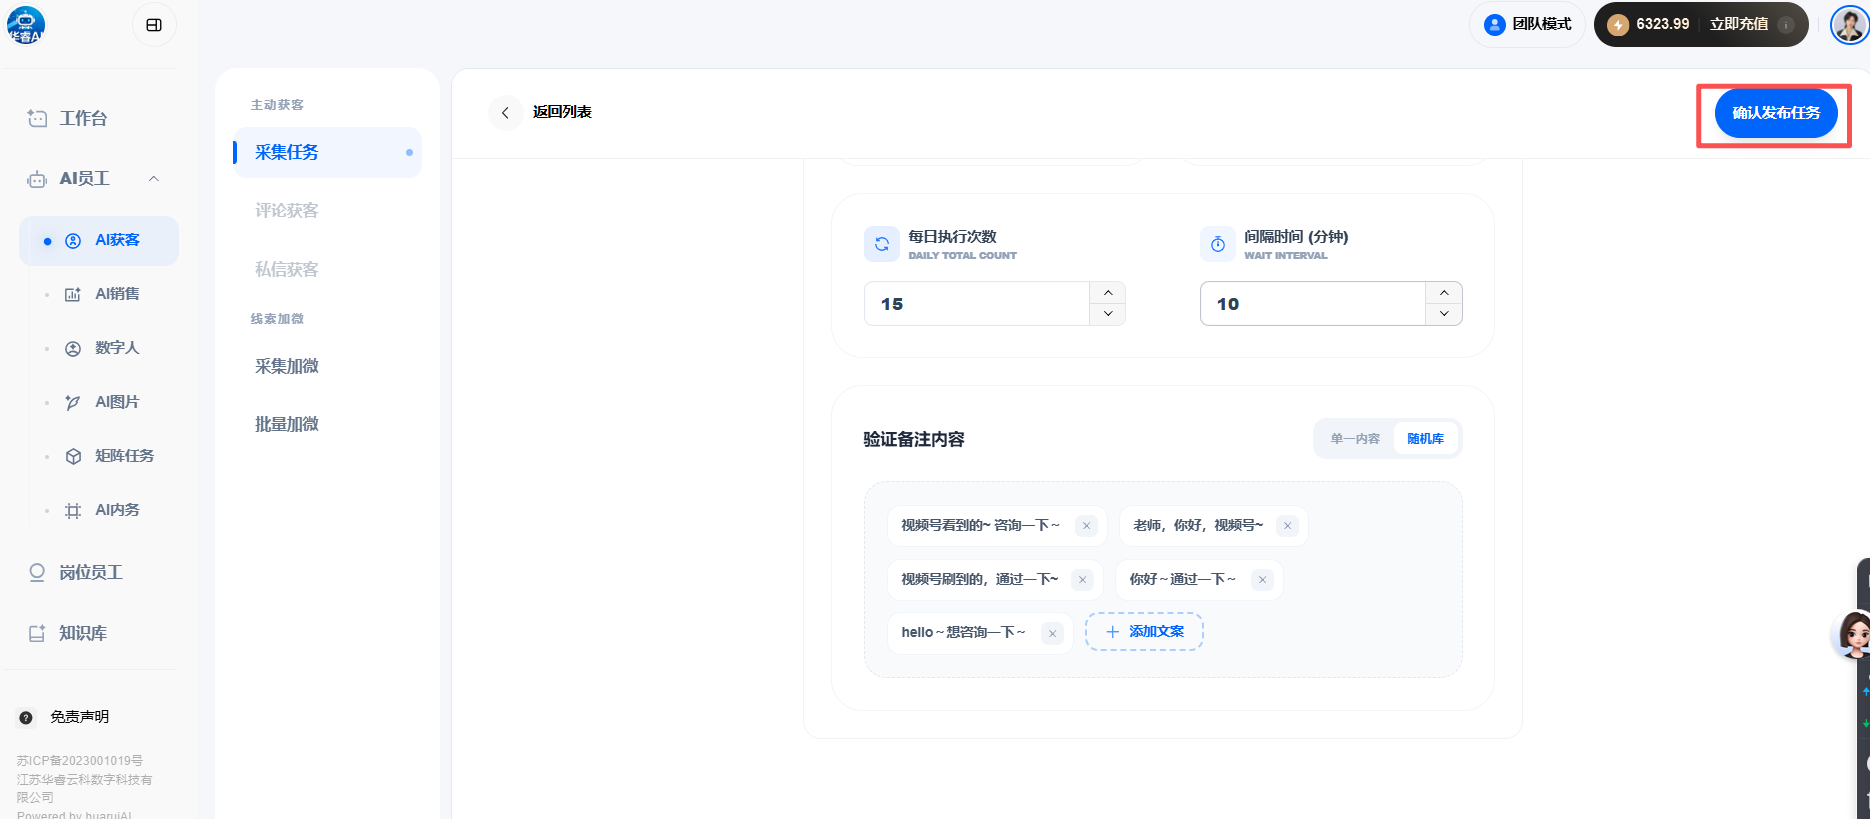Open the 免责声明 help icon
Image resolution: width=1870 pixels, height=819 pixels.
tap(26, 718)
